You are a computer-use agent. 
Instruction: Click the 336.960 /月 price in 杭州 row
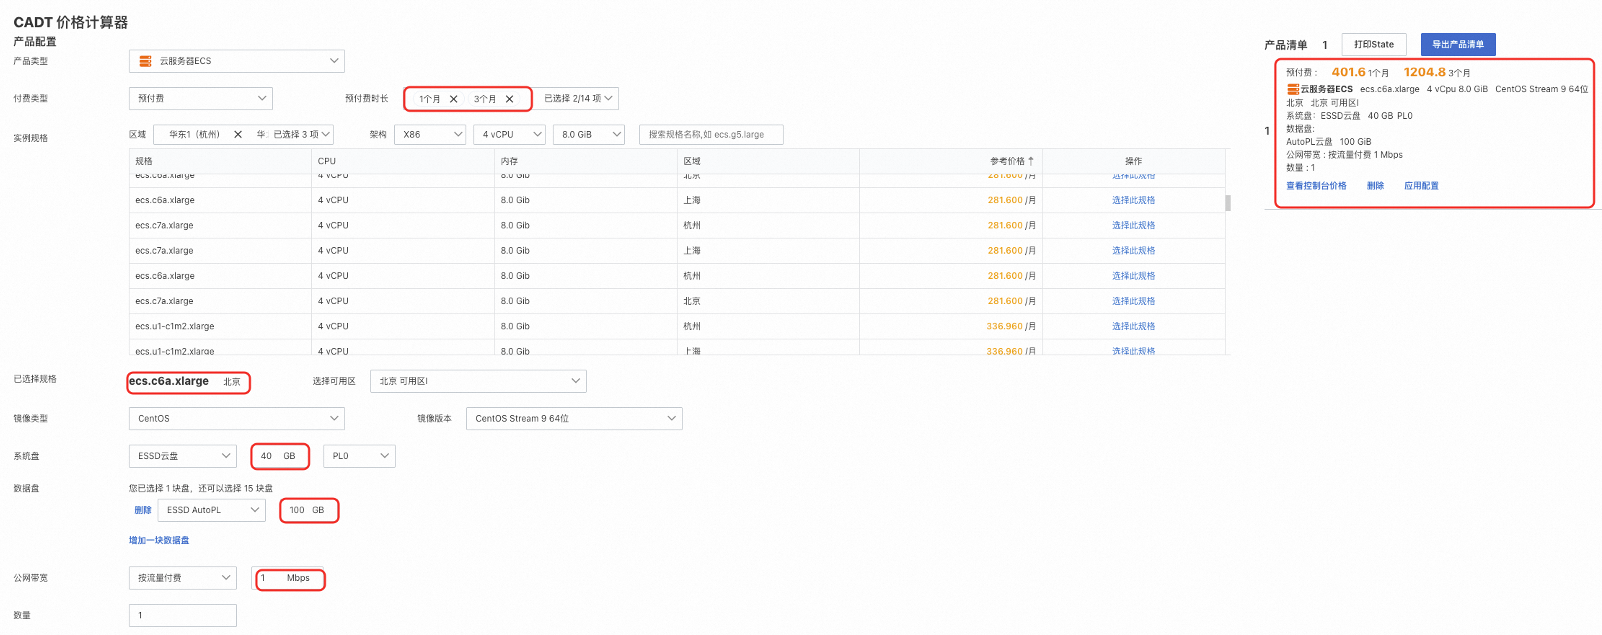1011,326
